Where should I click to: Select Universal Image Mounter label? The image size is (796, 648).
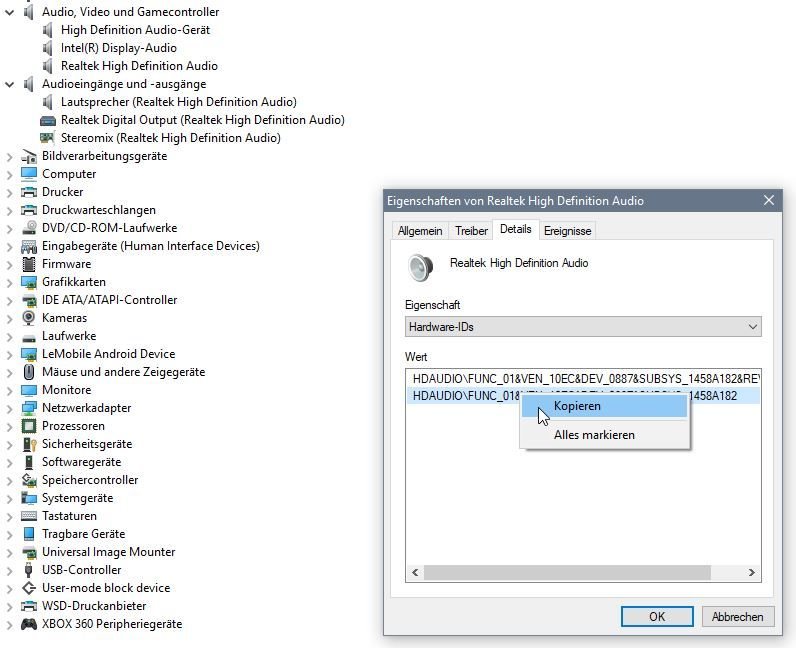click(109, 553)
